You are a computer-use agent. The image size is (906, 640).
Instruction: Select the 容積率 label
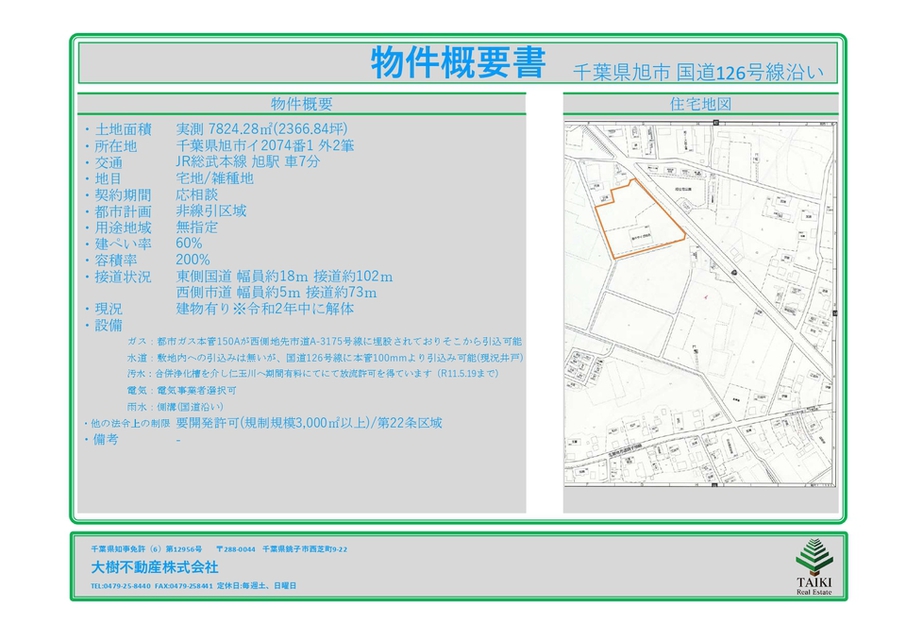pyautogui.click(x=116, y=261)
